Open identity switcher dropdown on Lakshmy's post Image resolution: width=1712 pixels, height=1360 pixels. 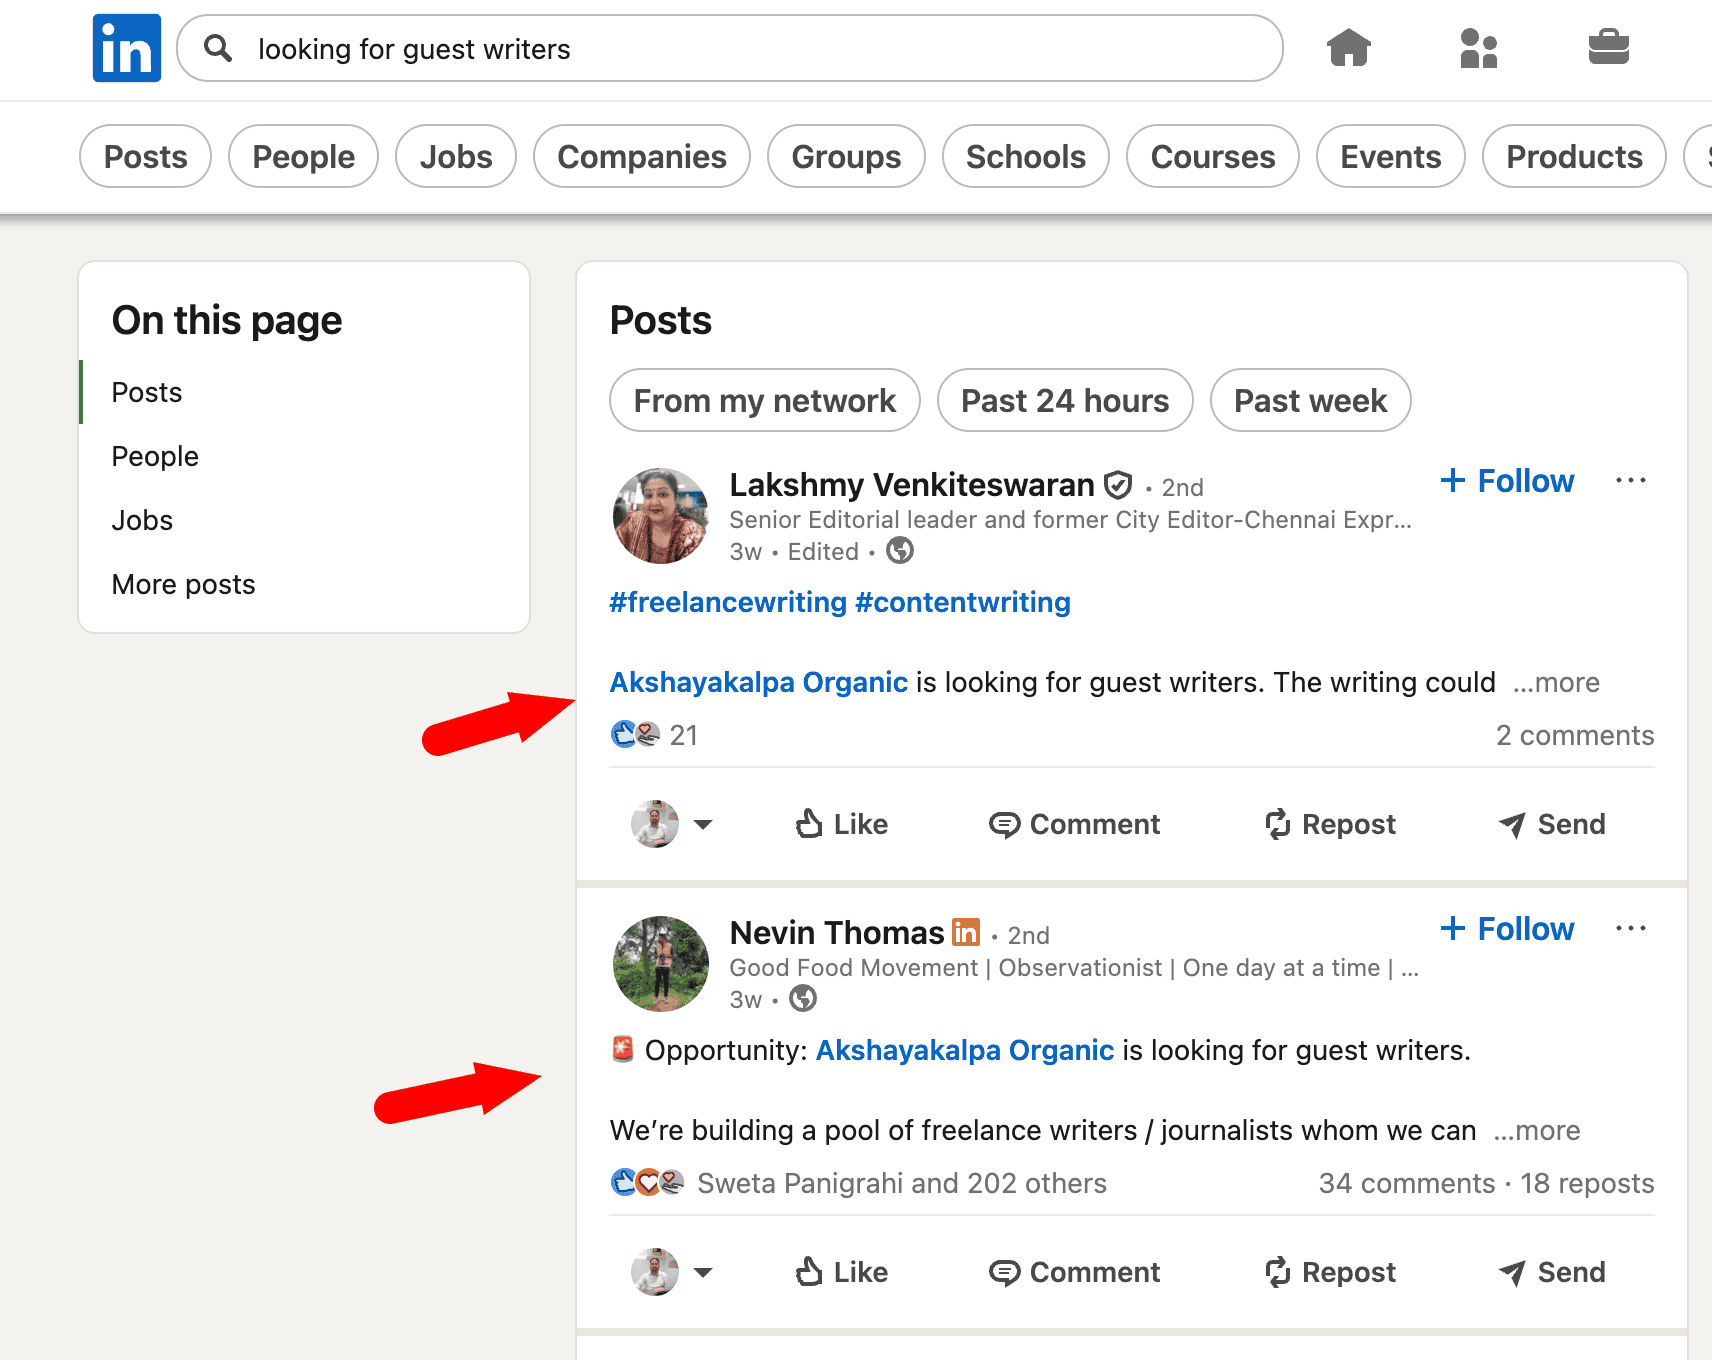[672, 824]
